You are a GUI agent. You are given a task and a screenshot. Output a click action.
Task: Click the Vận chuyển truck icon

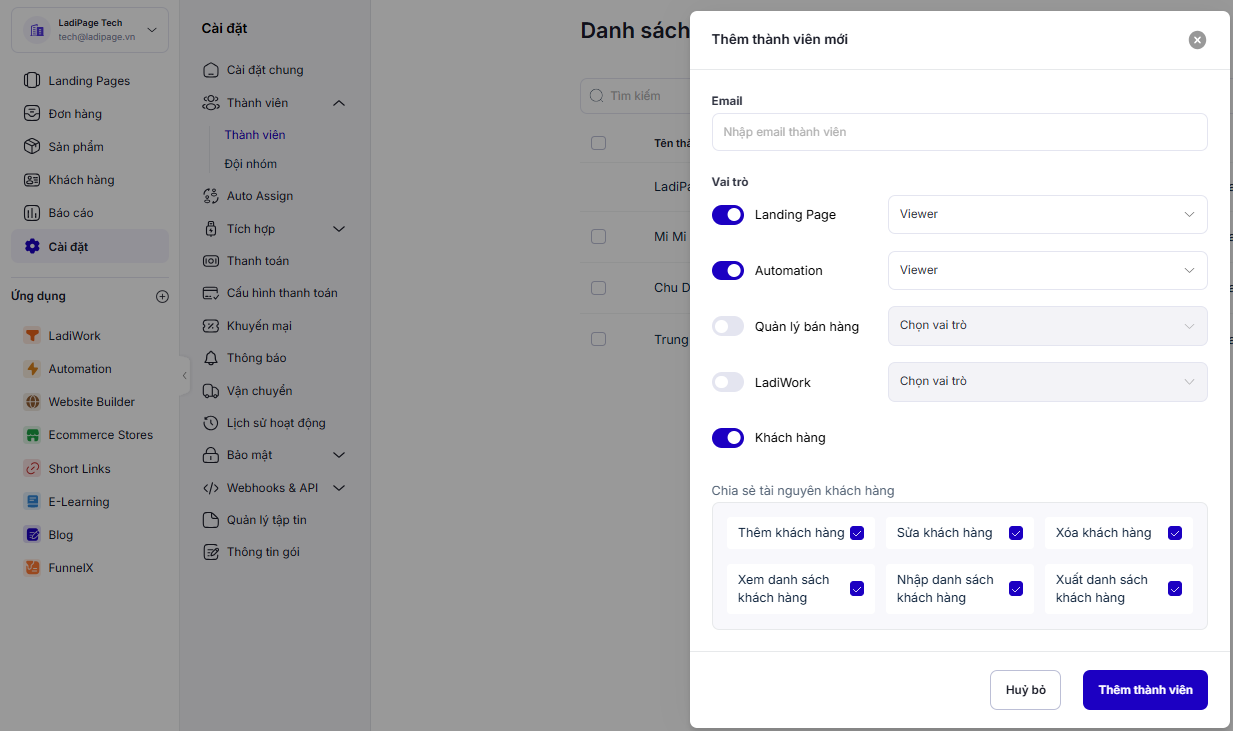210,391
